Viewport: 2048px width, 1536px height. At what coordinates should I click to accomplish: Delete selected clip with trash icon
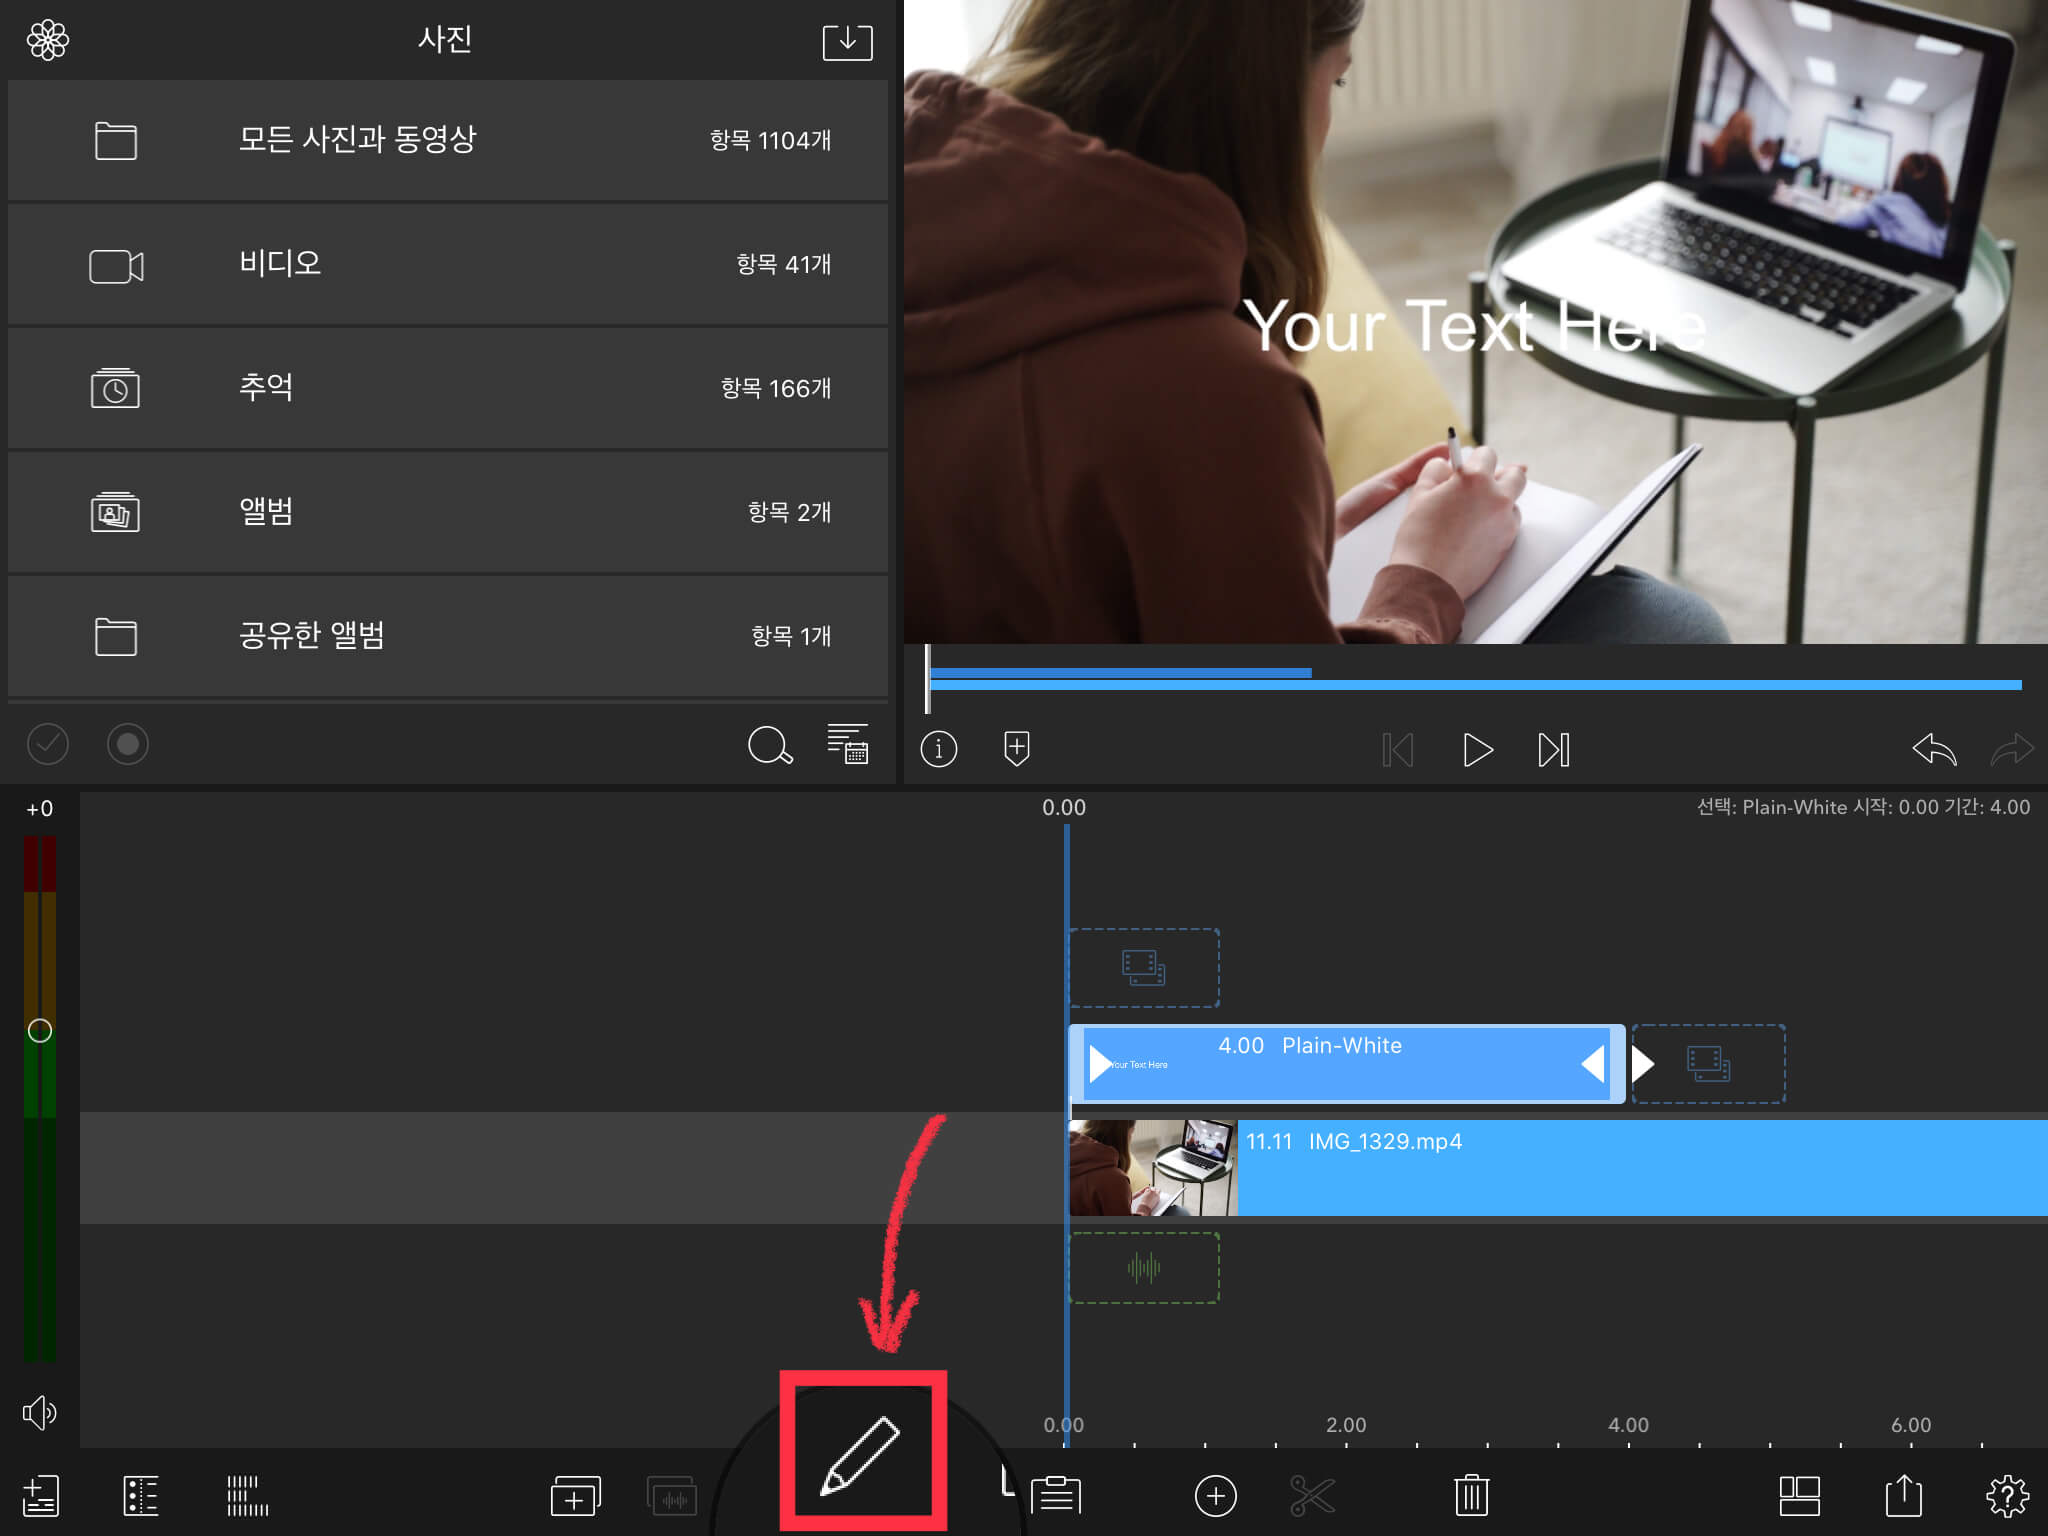coord(1471,1496)
